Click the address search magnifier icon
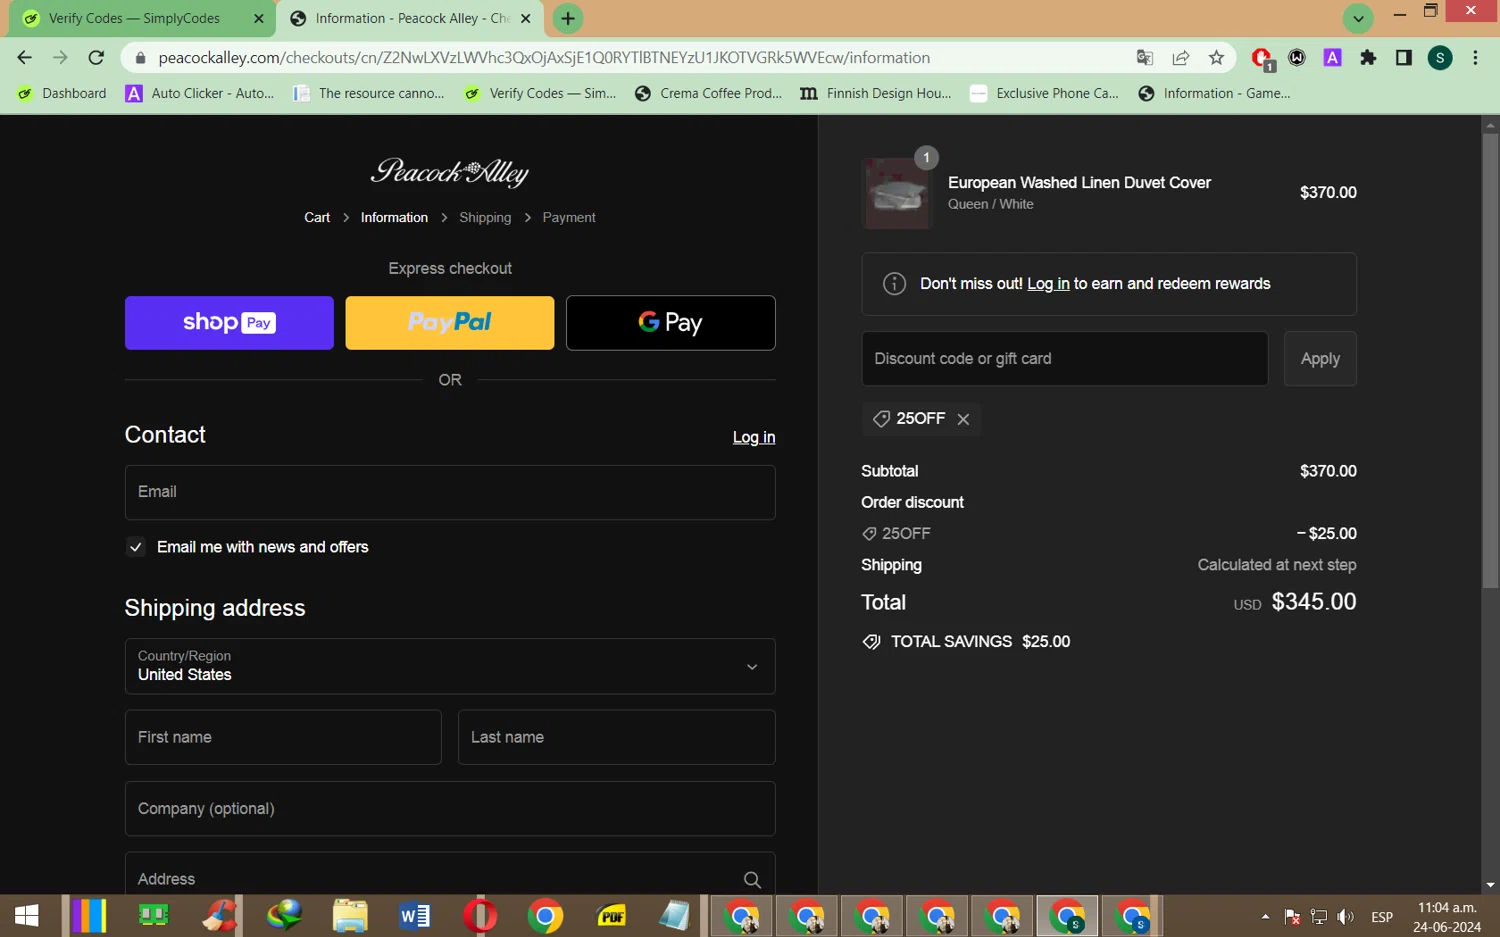1500x937 pixels. click(x=752, y=880)
